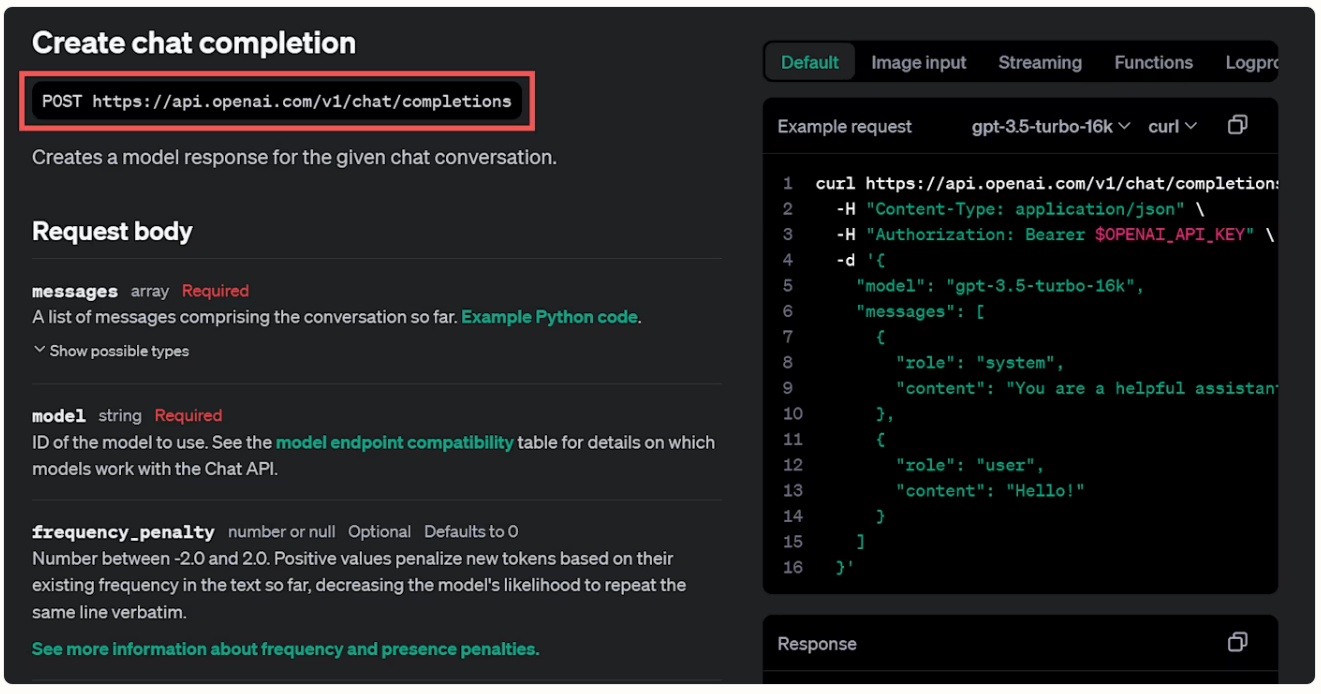1321x694 pixels.
Task: Click the Create chat completion heading
Action: click(194, 43)
